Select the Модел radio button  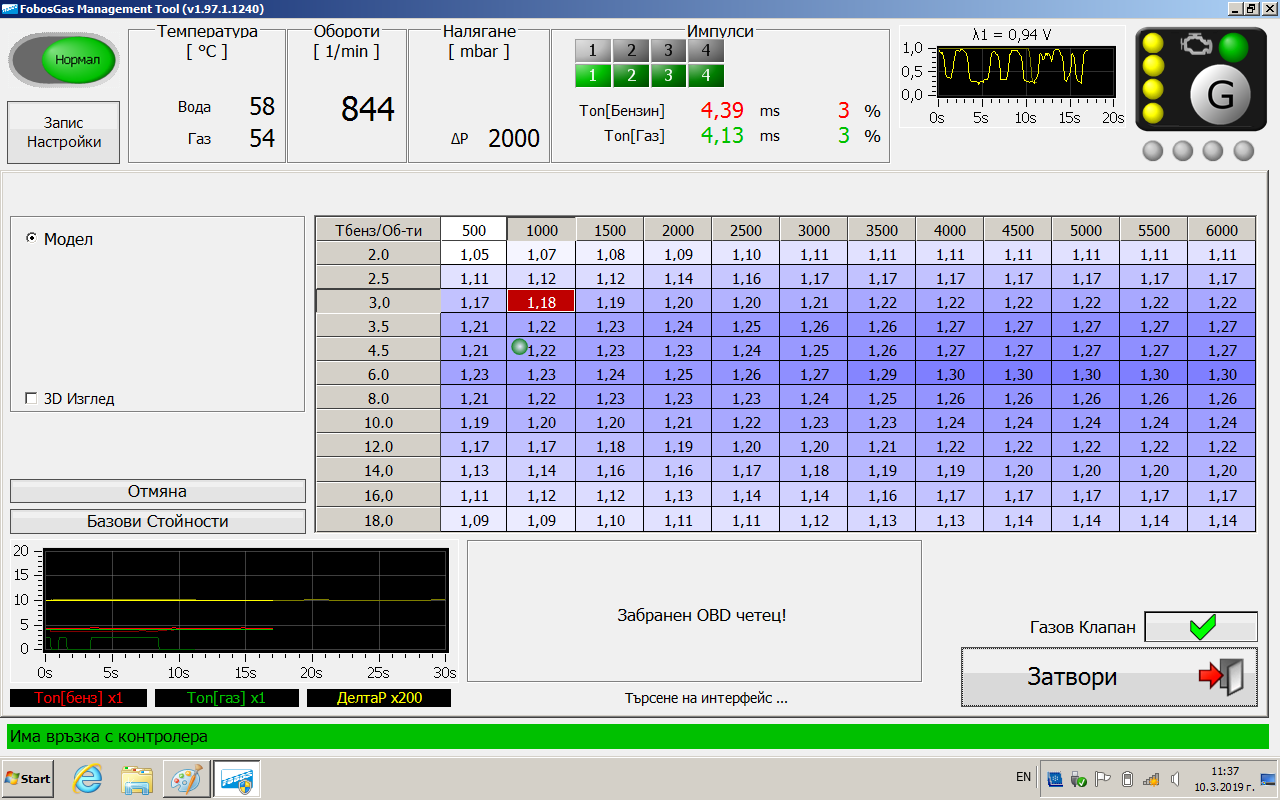pos(31,238)
